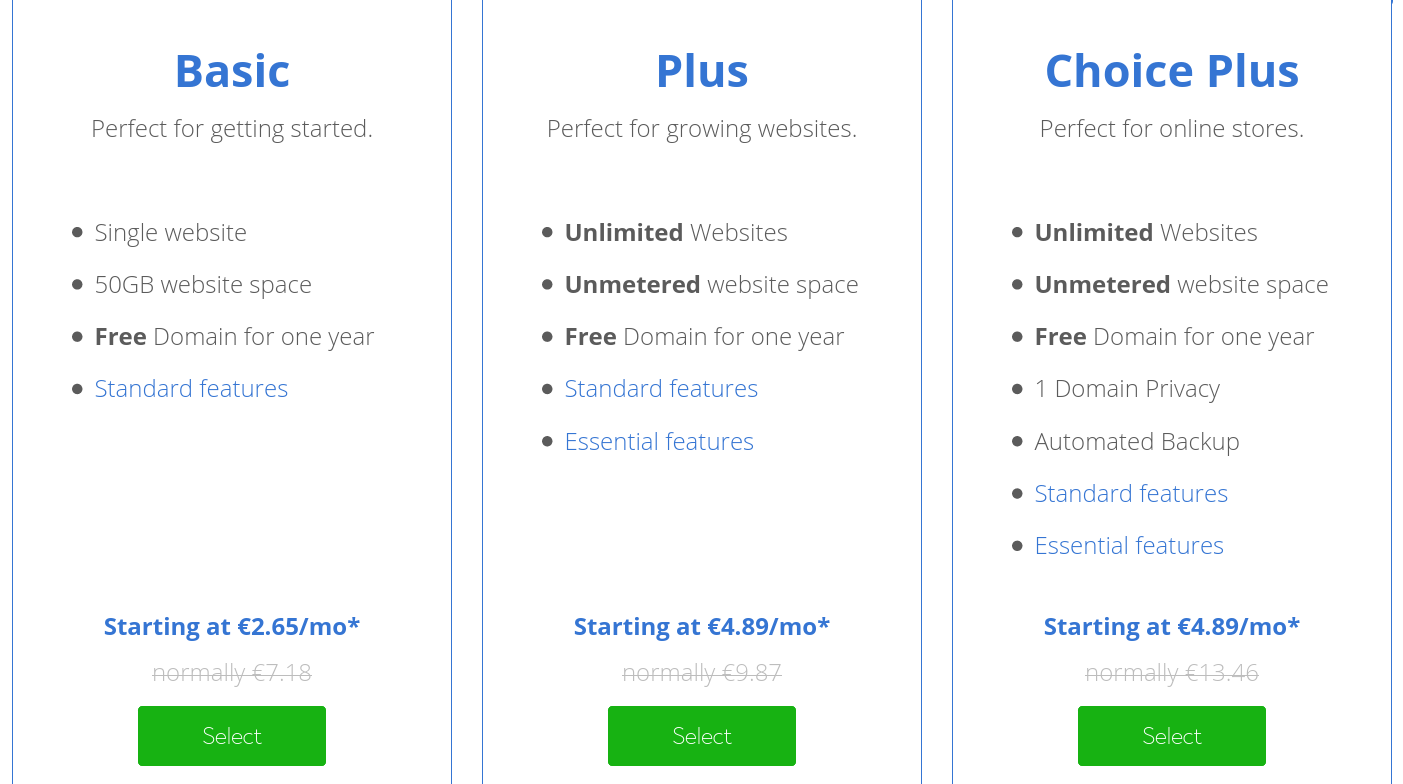This screenshot has width=1403, height=784.
Task: Click the struck-through normally €13.46 text
Action: (x=1172, y=674)
